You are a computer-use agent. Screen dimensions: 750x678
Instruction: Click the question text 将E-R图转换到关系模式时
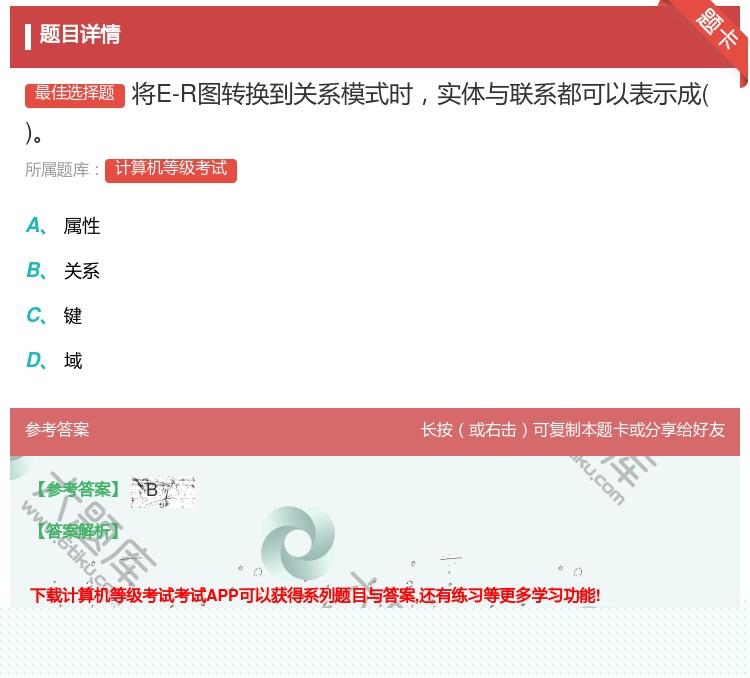[x=272, y=94]
